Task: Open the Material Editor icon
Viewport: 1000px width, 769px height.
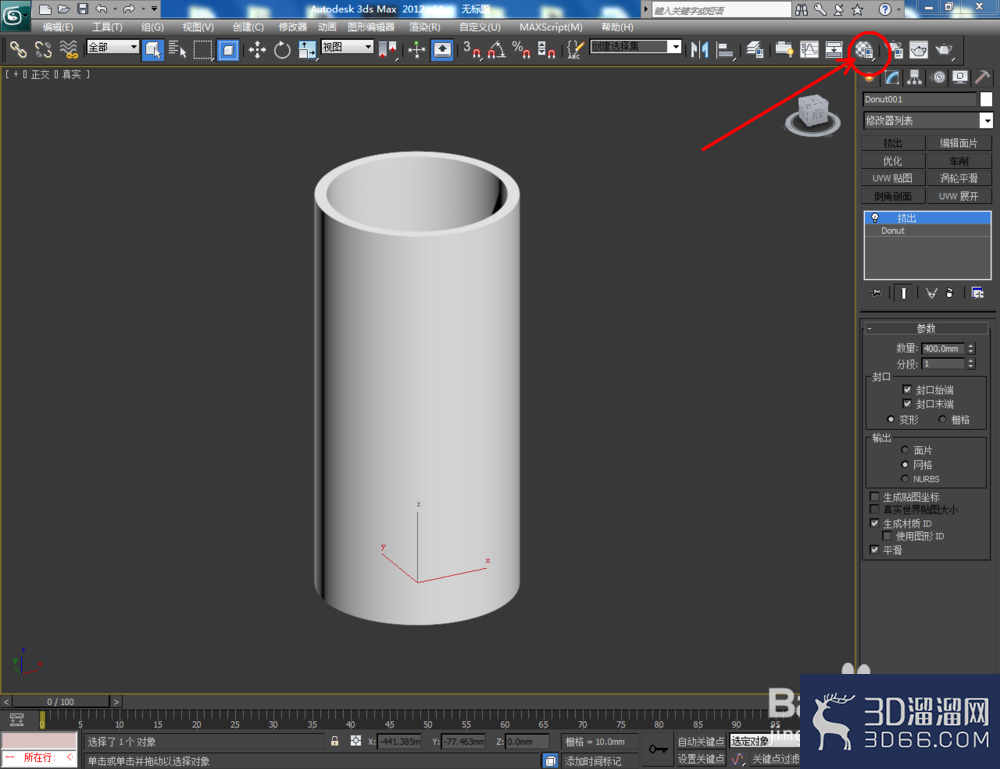Action: tap(864, 50)
